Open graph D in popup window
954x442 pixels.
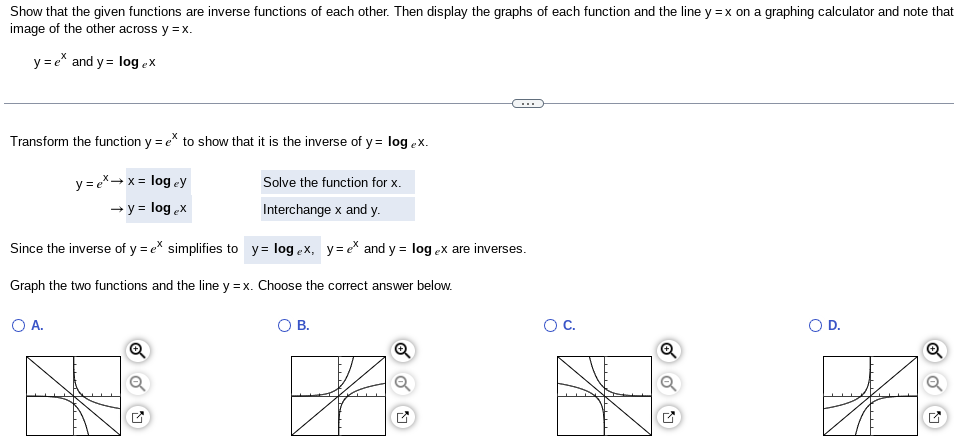(x=934, y=417)
